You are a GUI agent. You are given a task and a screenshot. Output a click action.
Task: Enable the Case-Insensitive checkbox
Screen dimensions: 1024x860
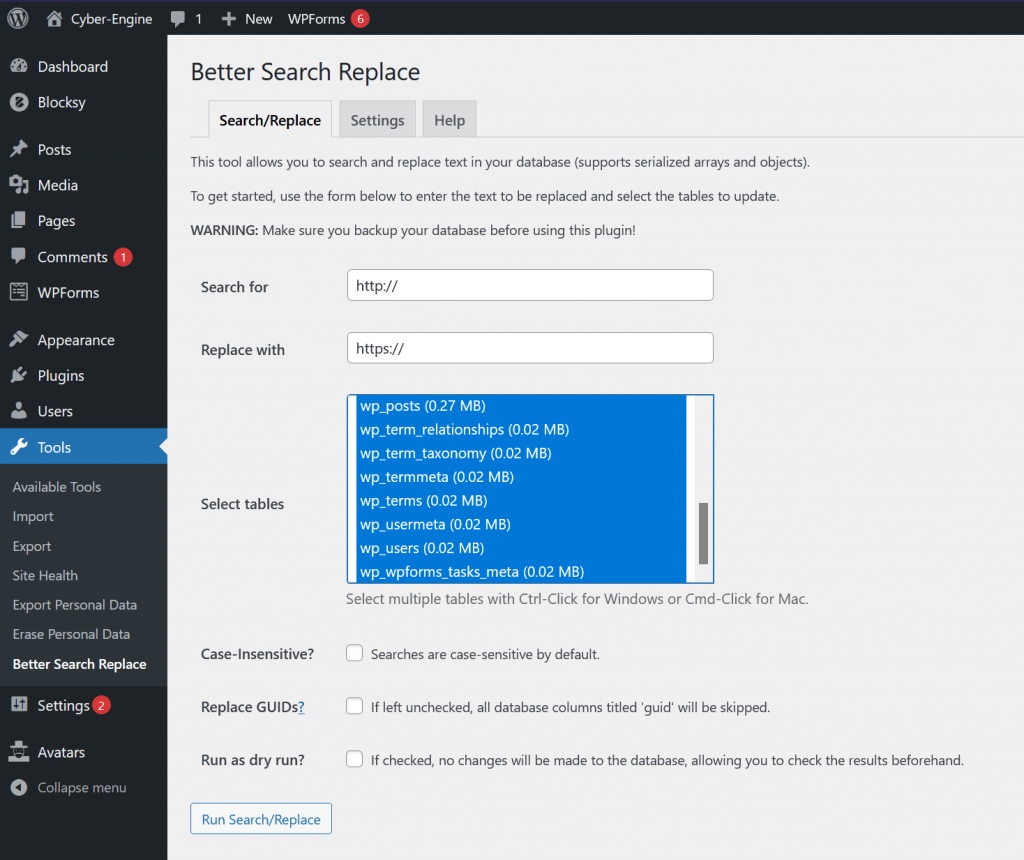click(x=354, y=653)
